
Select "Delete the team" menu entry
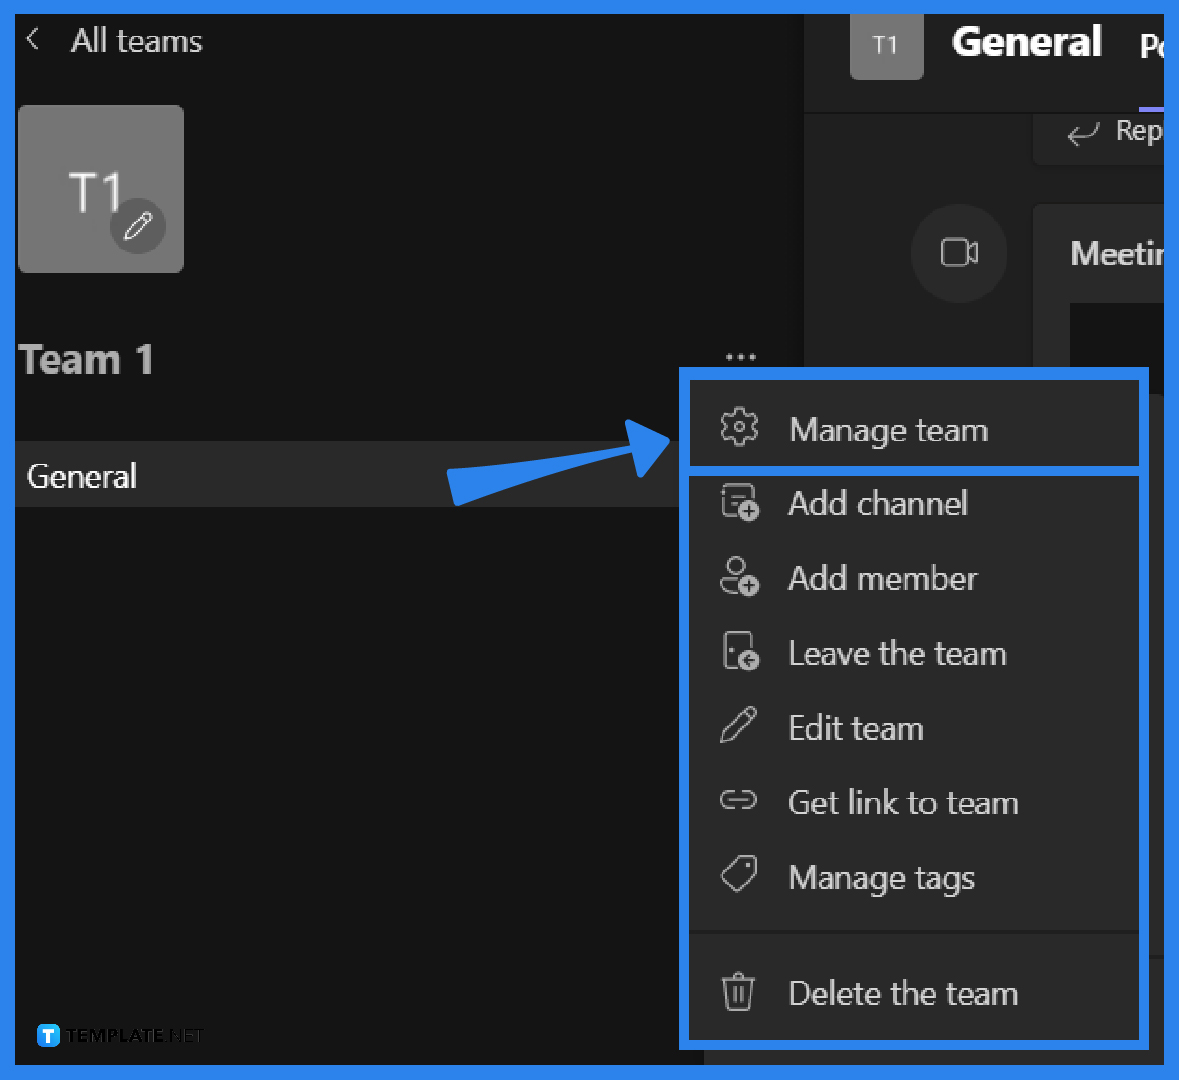[901, 992]
